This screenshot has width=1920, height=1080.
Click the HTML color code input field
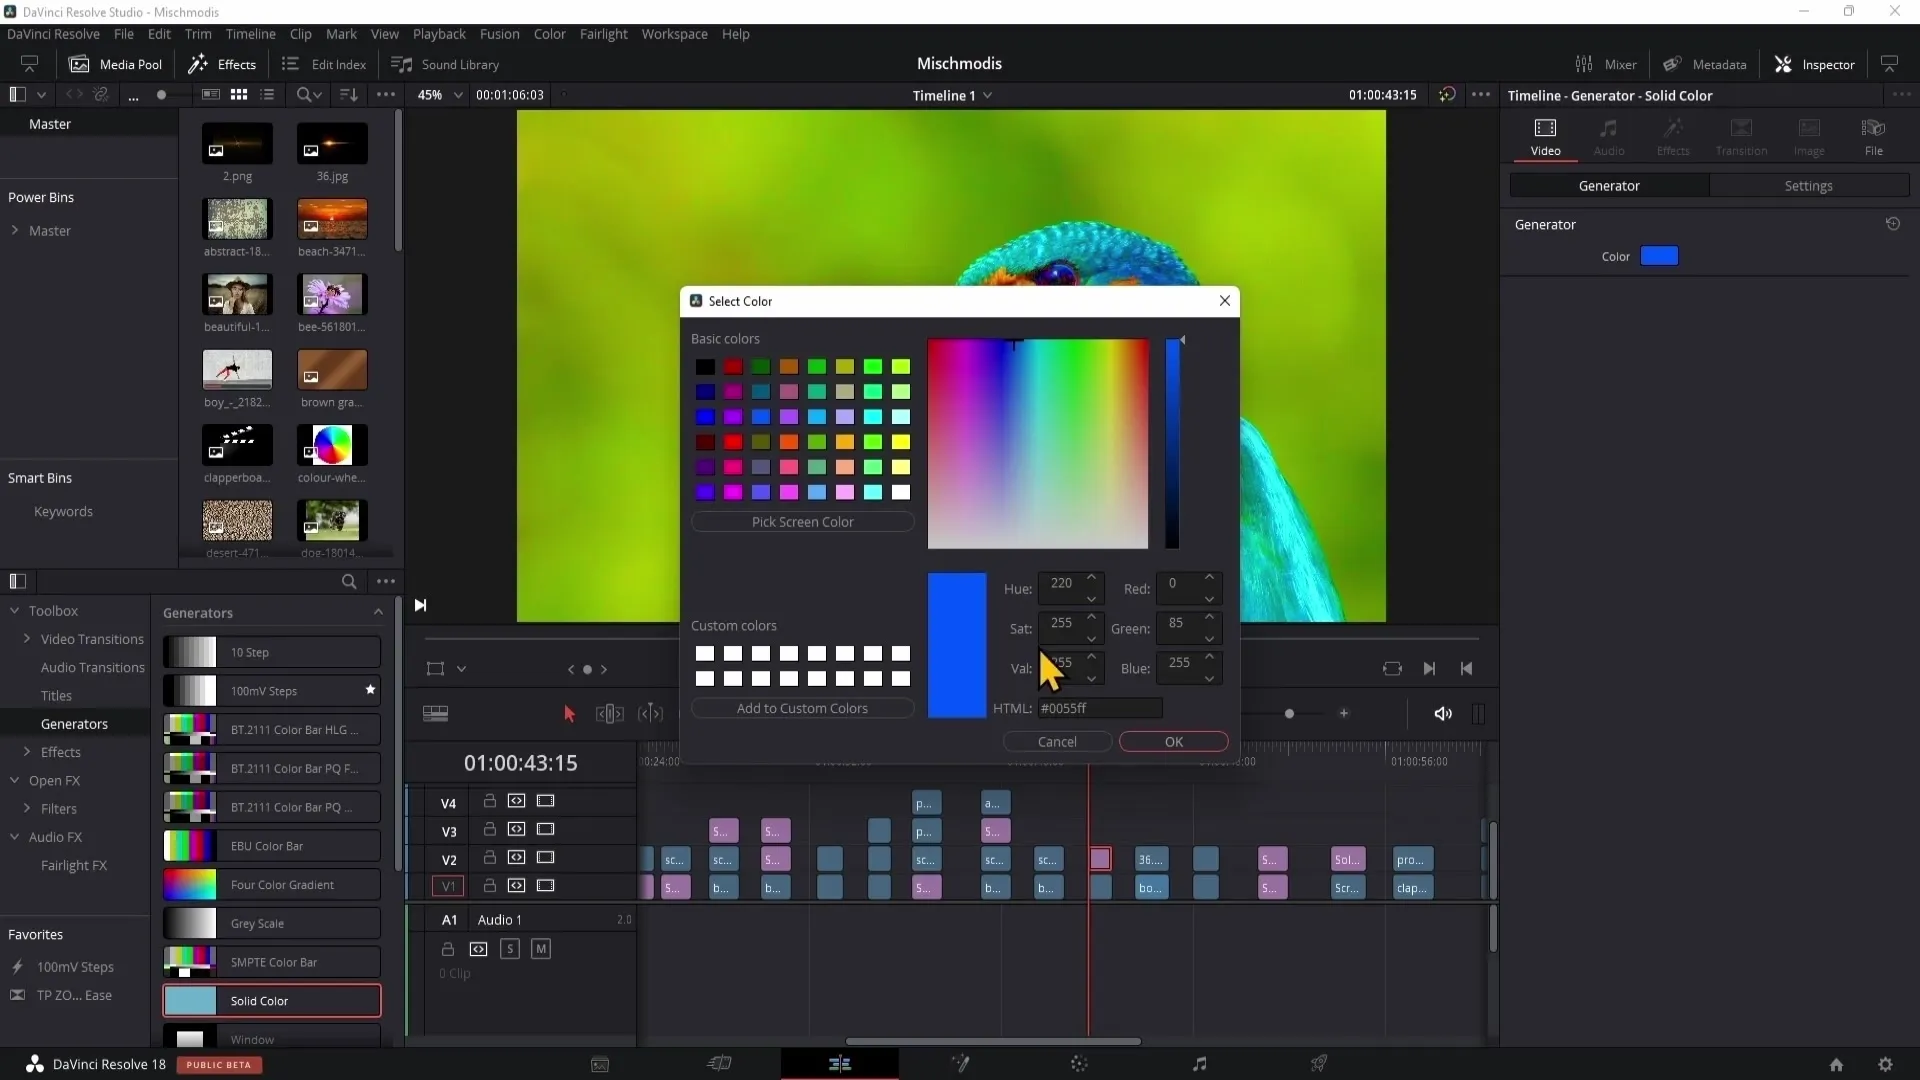pyautogui.click(x=1099, y=708)
